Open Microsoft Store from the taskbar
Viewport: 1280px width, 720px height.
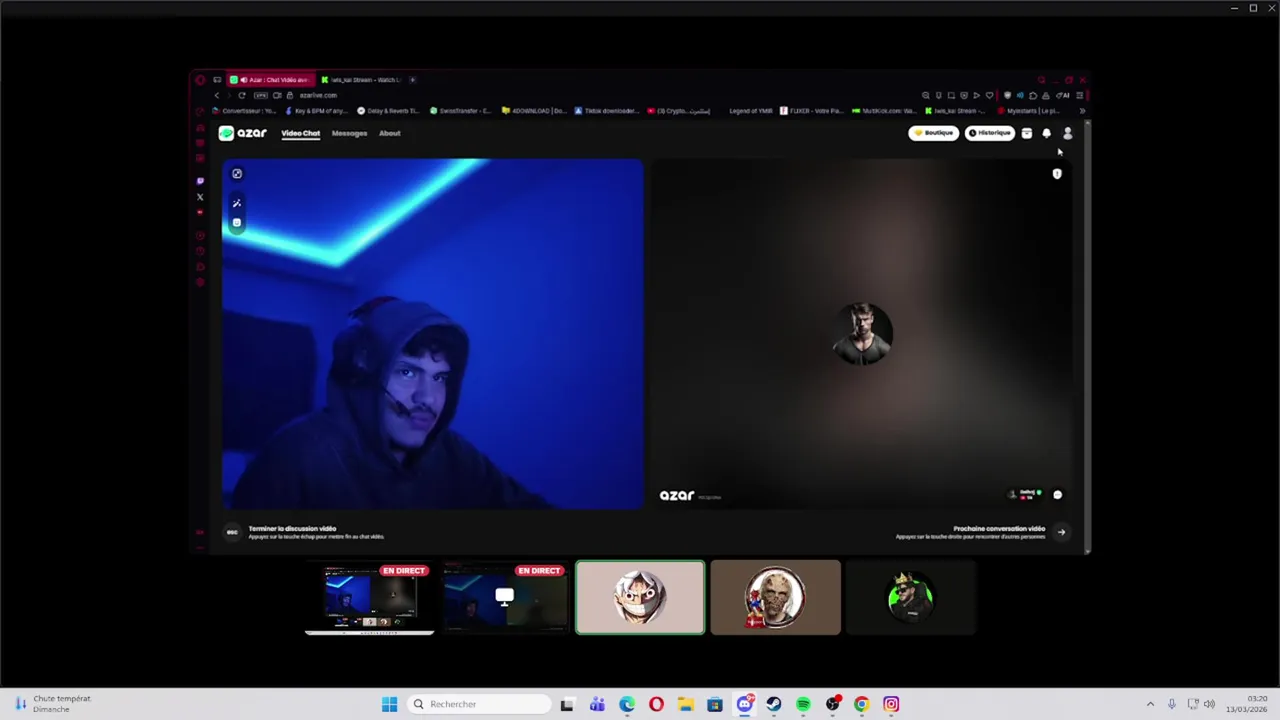tap(715, 704)
